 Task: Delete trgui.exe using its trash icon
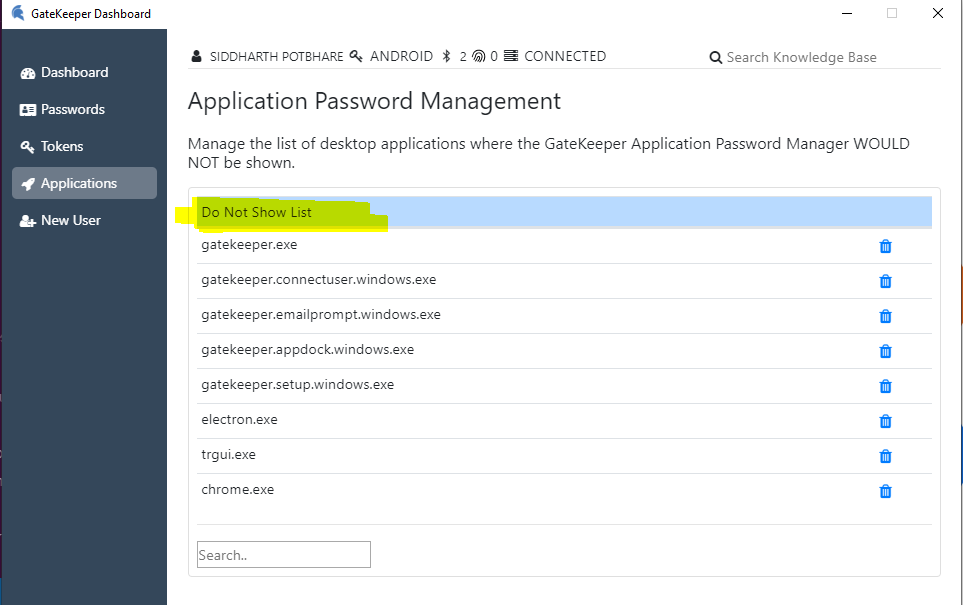coord(885,457)
